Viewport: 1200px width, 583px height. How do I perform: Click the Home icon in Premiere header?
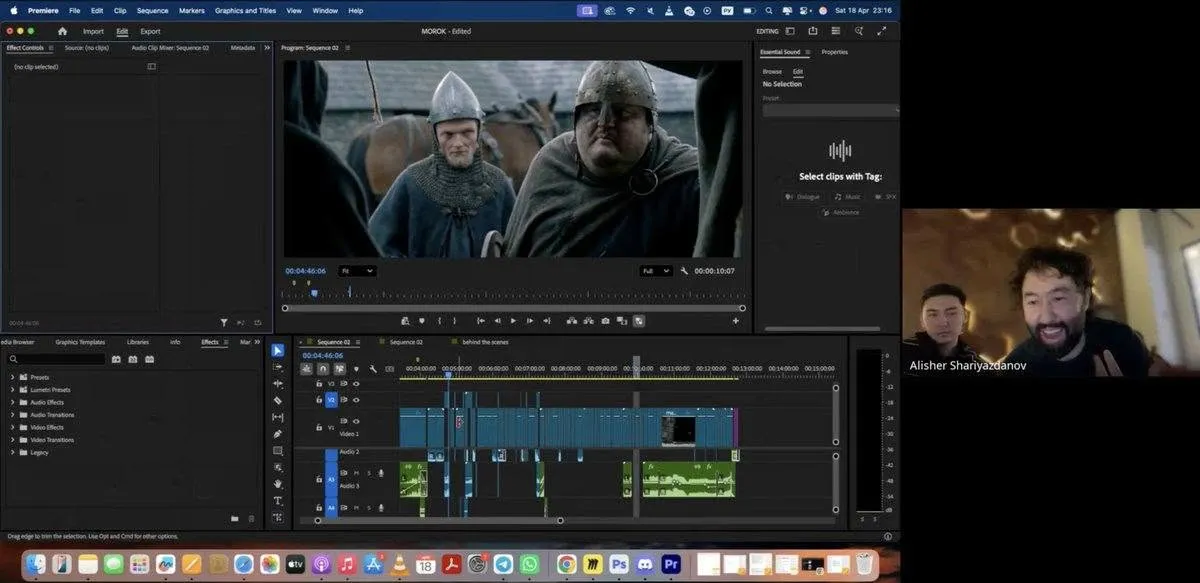tap(62, 31)
